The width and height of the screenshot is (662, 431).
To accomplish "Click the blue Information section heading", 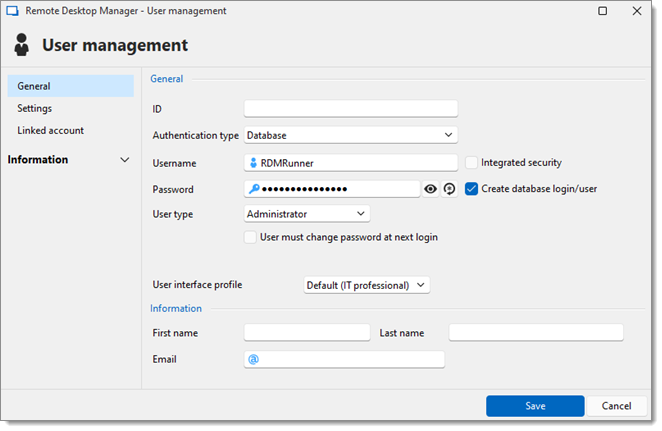I will 176,309.
